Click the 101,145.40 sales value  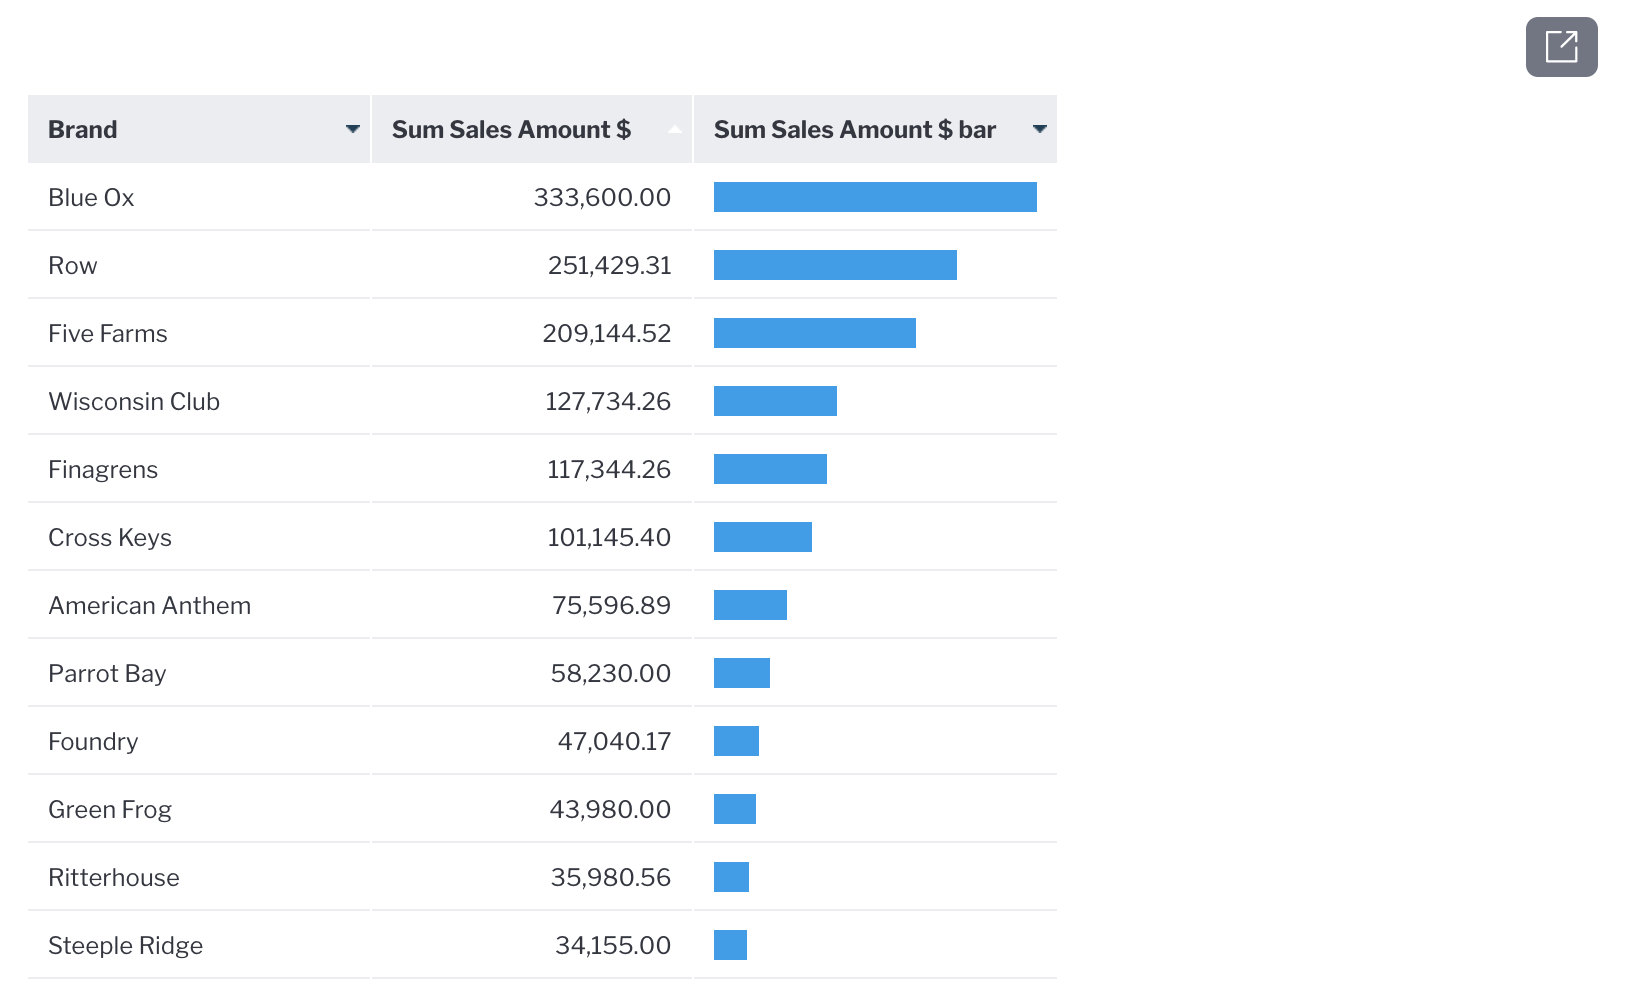(609, 537)
